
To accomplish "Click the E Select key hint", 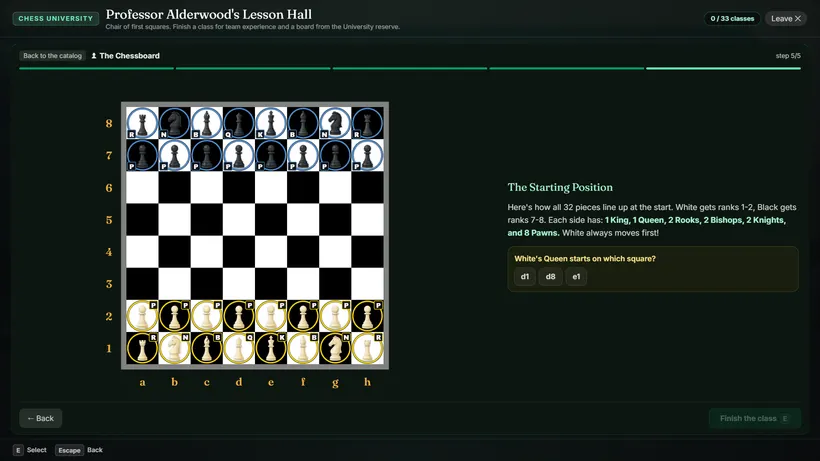I will pos(30,450).
